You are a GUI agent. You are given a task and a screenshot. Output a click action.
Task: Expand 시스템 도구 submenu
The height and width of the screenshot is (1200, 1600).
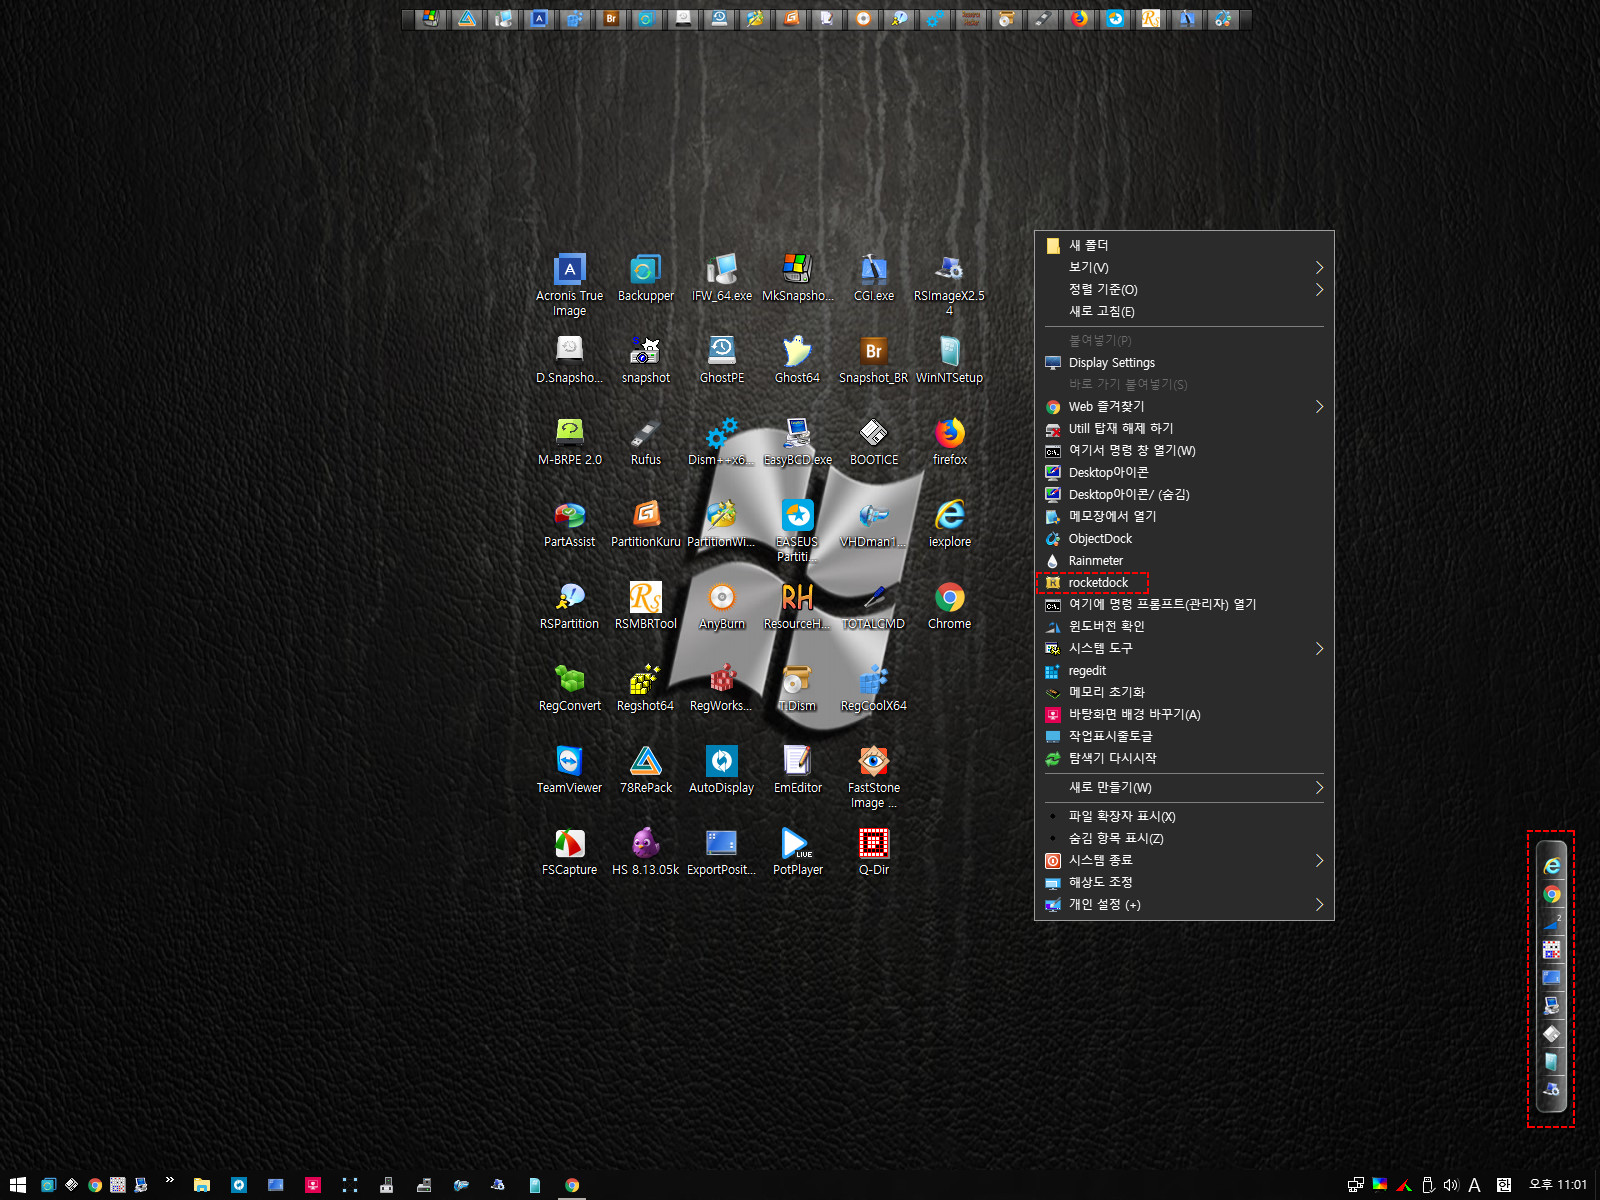coord(1184,648)
